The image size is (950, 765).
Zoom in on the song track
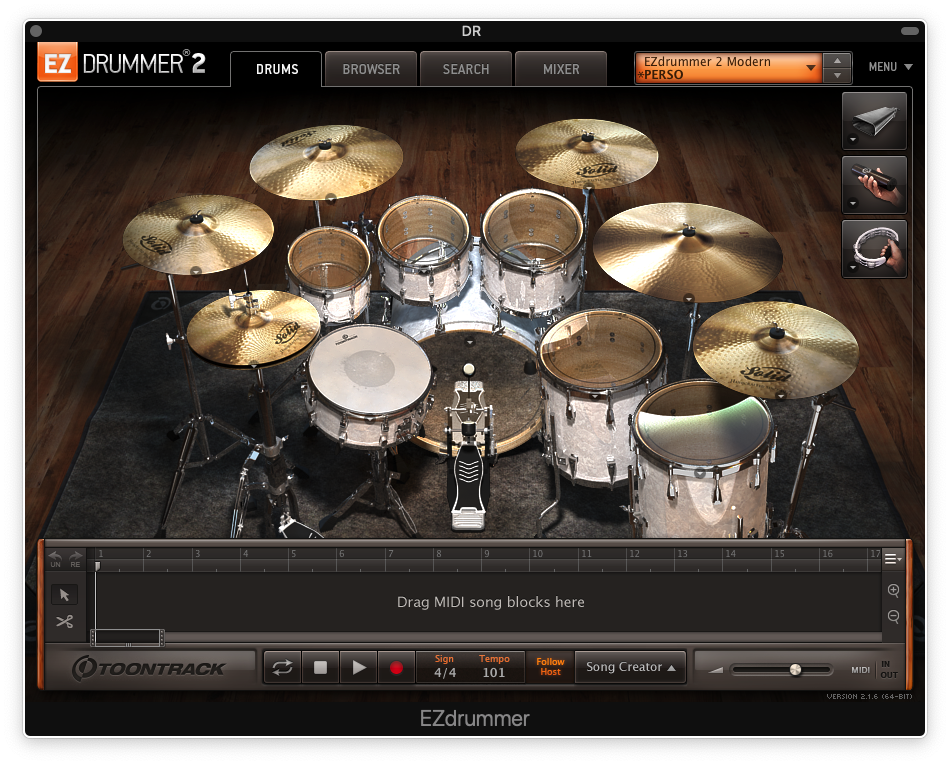coord(893,591)
